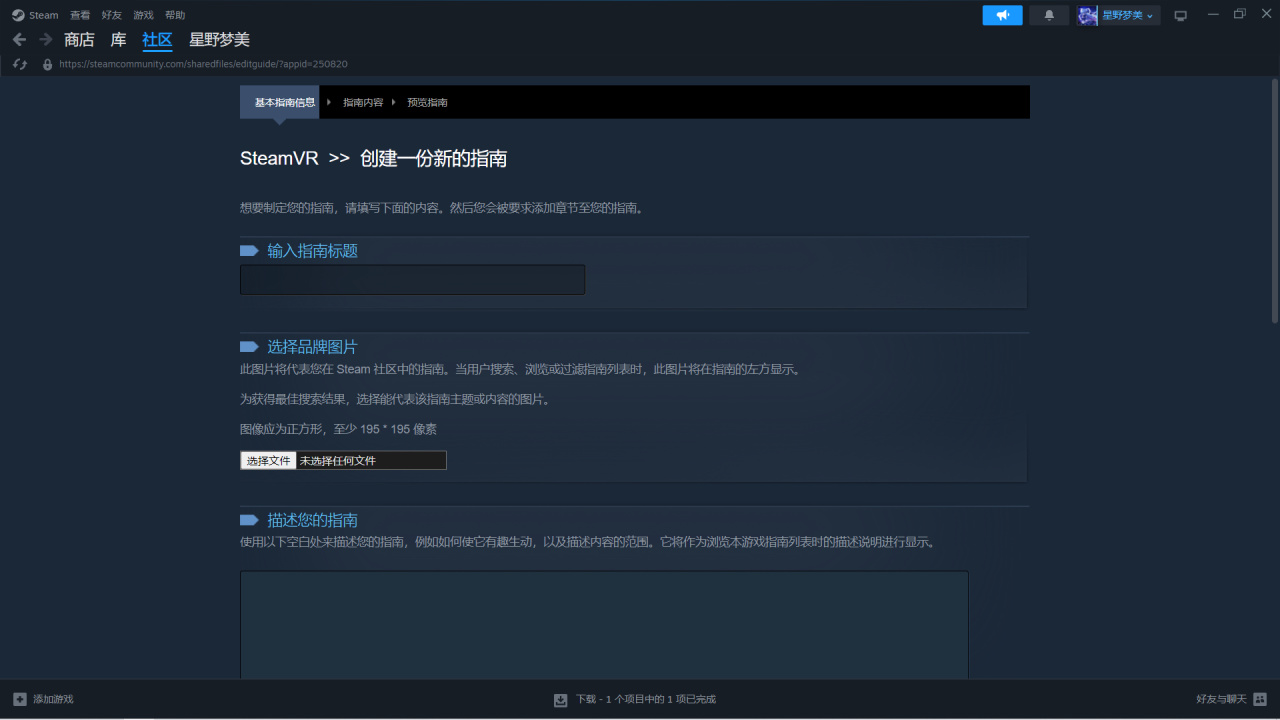
Task: Click the guide title input field
Action: coord(412,280)
